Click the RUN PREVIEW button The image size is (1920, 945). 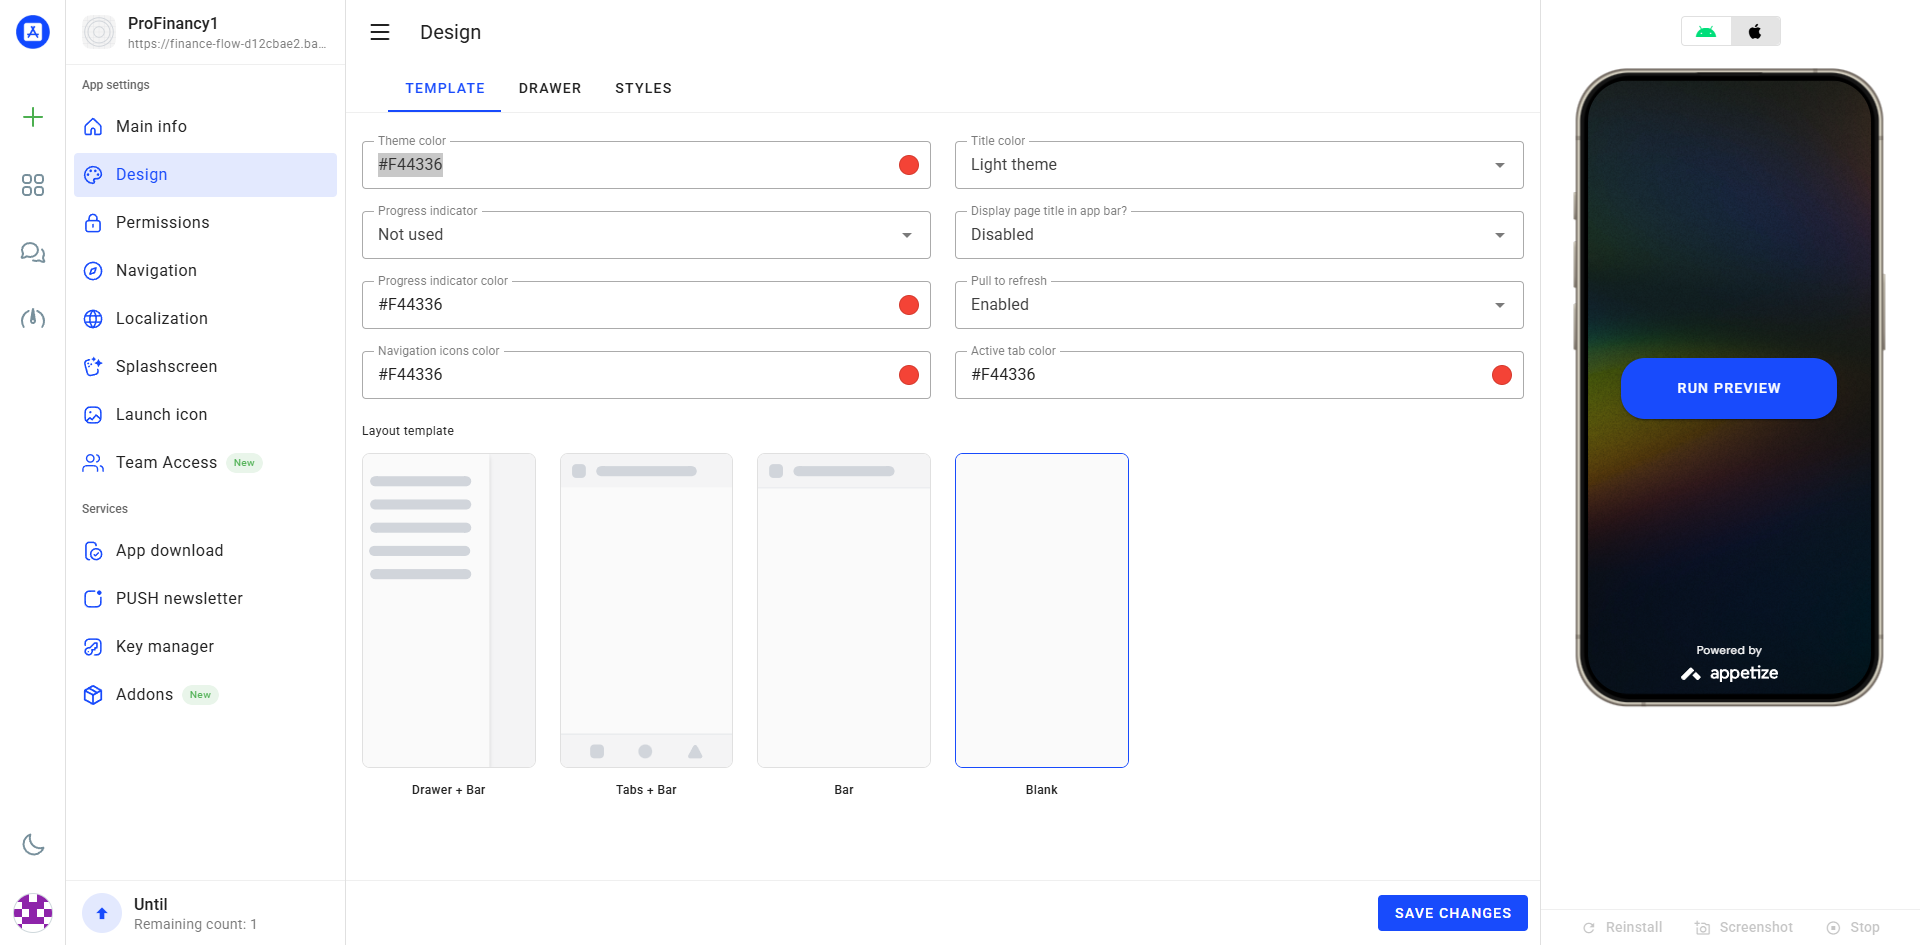[x=1729, y=388]
